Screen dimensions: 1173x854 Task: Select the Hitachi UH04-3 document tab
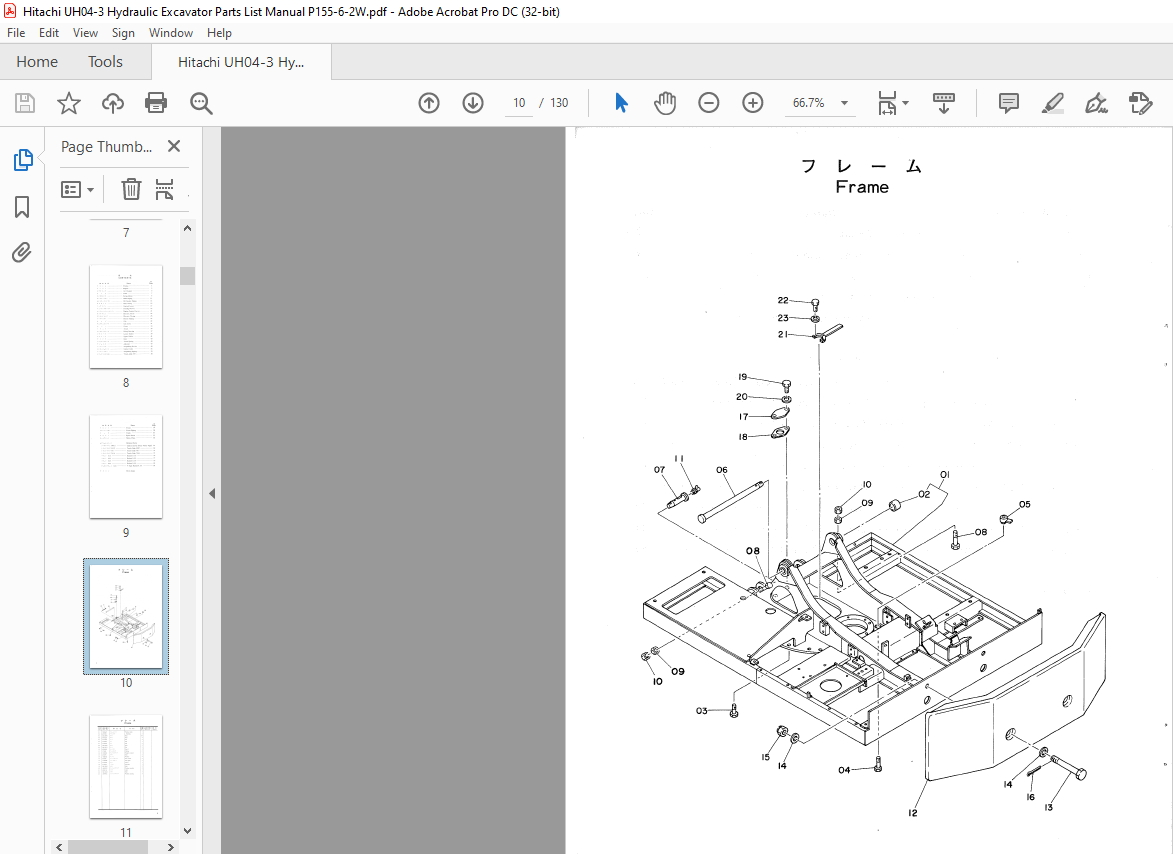pos(241,62)
